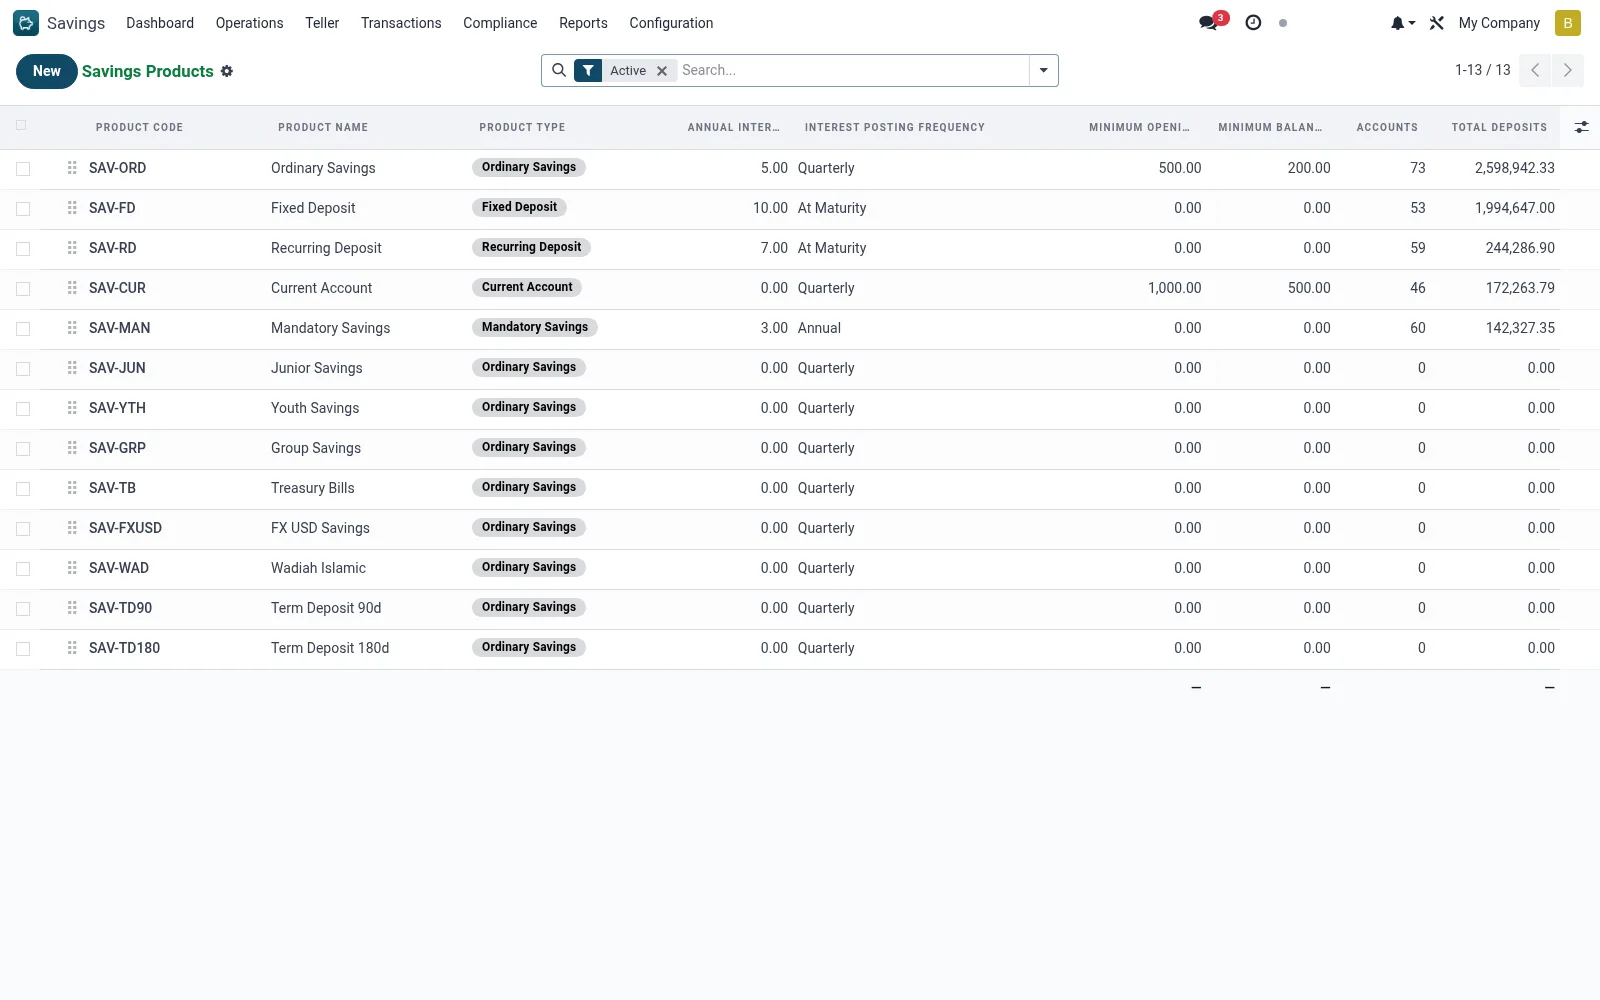Viewport: 1600px width, 1000px height.
Task: Toggle the select-all header checkbox
Action: point(21,126)
